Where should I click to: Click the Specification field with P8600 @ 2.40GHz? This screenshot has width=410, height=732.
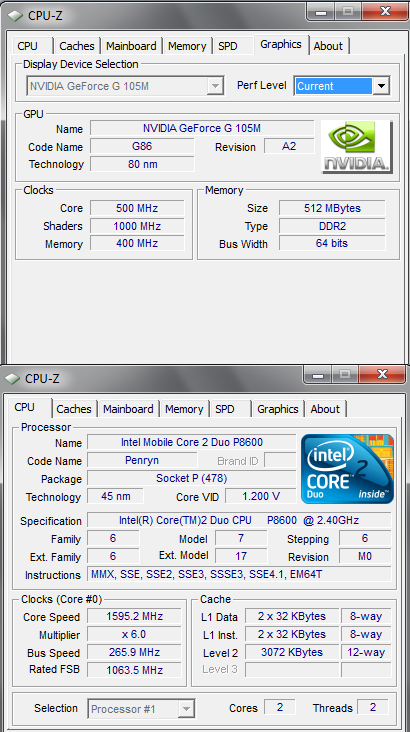coord(239,520)
